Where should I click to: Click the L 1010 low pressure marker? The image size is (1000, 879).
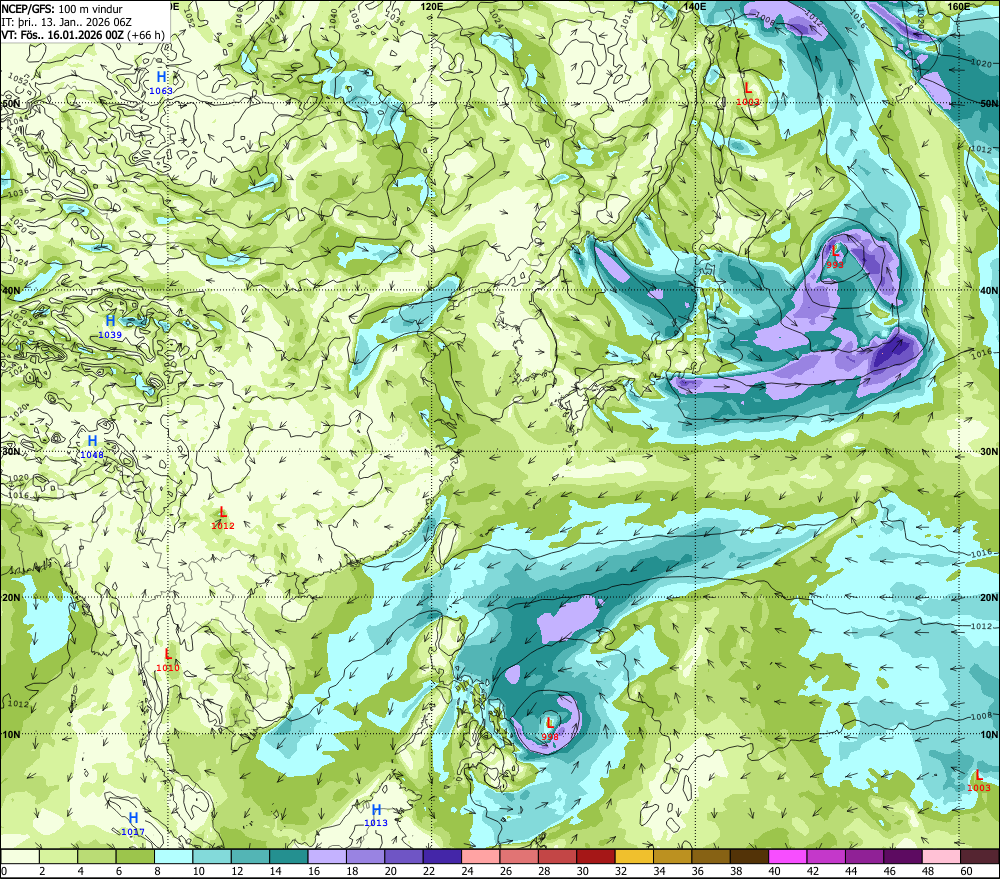click(x=168, y=660)
